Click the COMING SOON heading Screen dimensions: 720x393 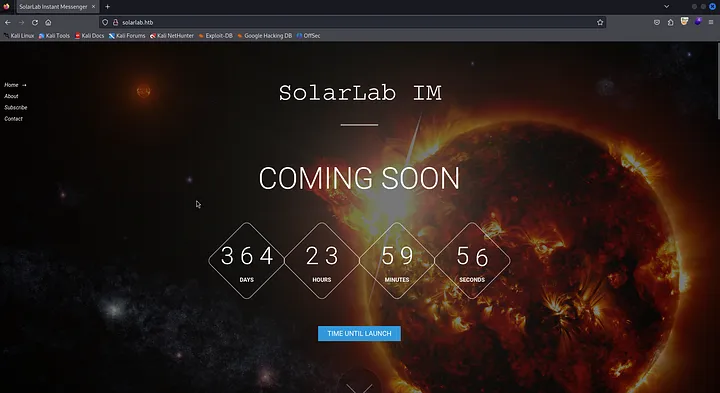click(359, 178)
